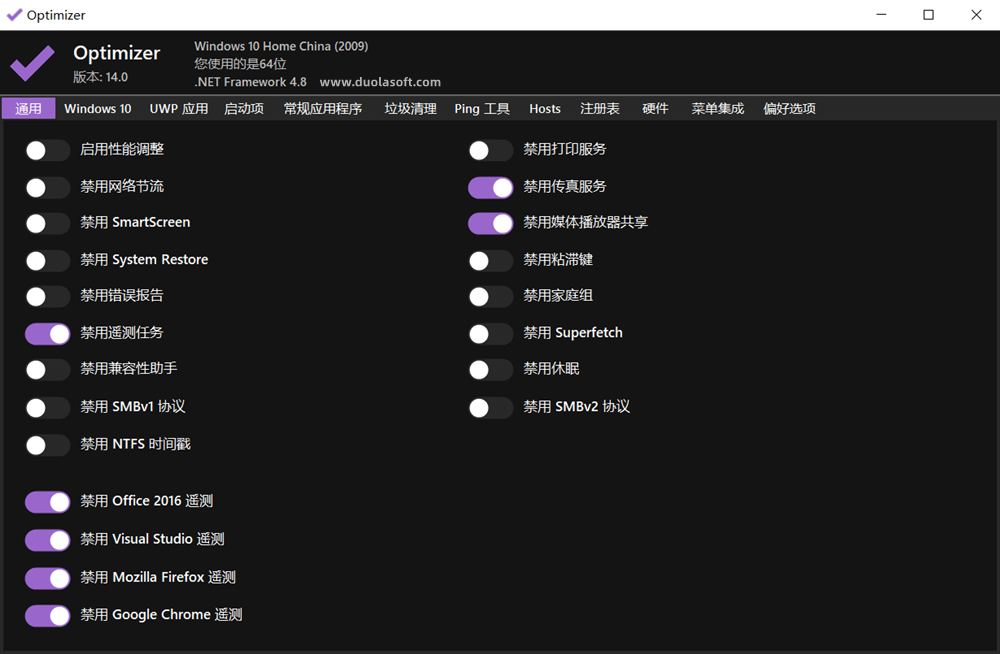1000x654 pixels.
Task: Close the Optimizer window
Action: click(976, 15)
